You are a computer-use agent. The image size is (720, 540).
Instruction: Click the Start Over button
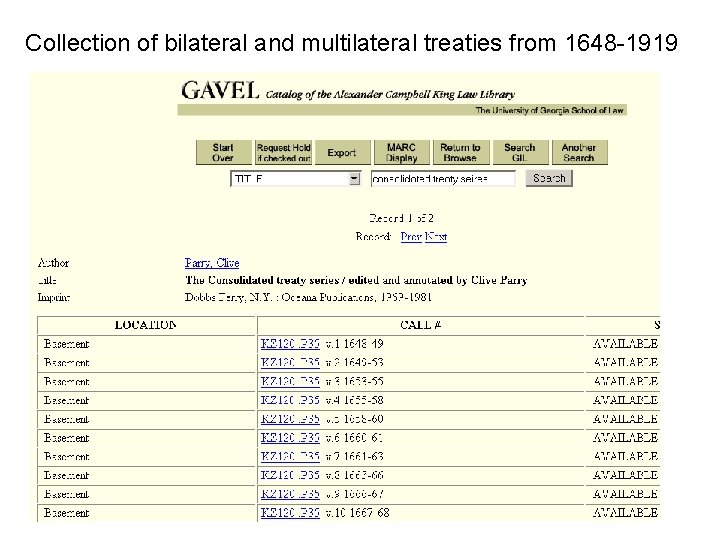[224, 152]
